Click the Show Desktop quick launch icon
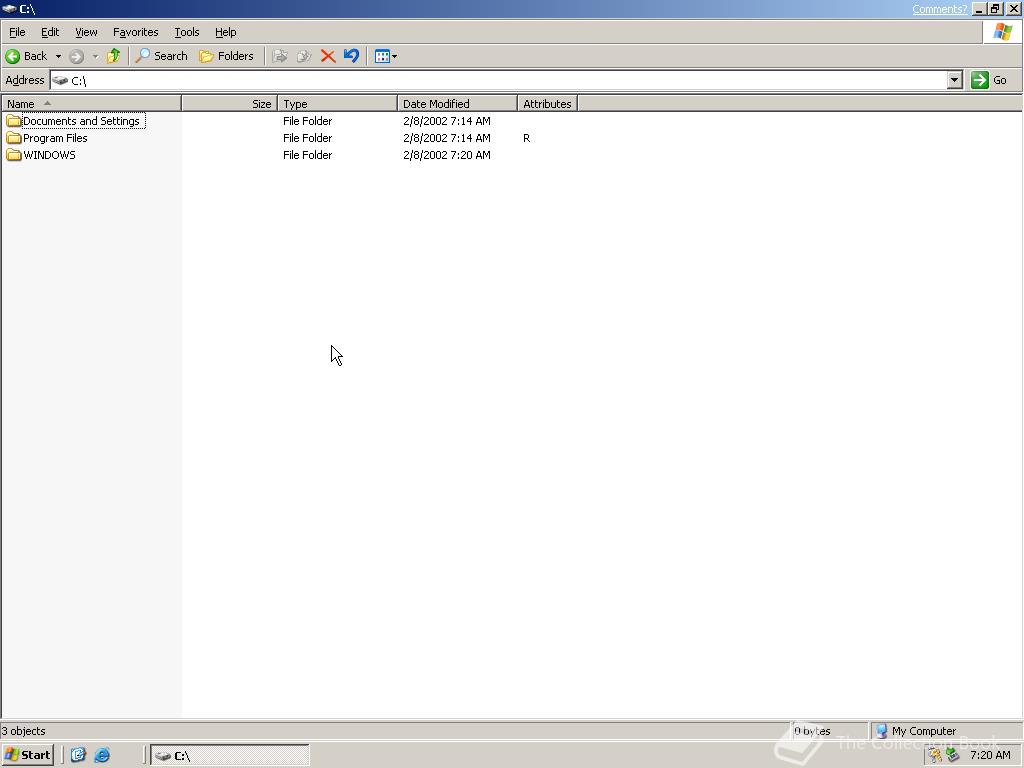Image resolution: width=1024 pixels, height=768 pixels. 78,755
